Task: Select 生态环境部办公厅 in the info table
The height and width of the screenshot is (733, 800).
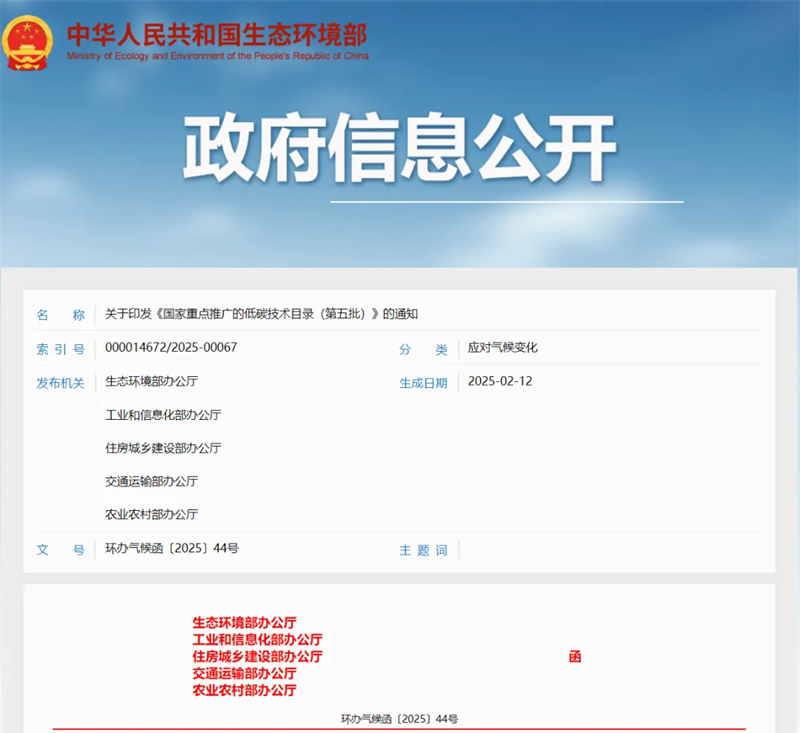Action: click(152, 381)
